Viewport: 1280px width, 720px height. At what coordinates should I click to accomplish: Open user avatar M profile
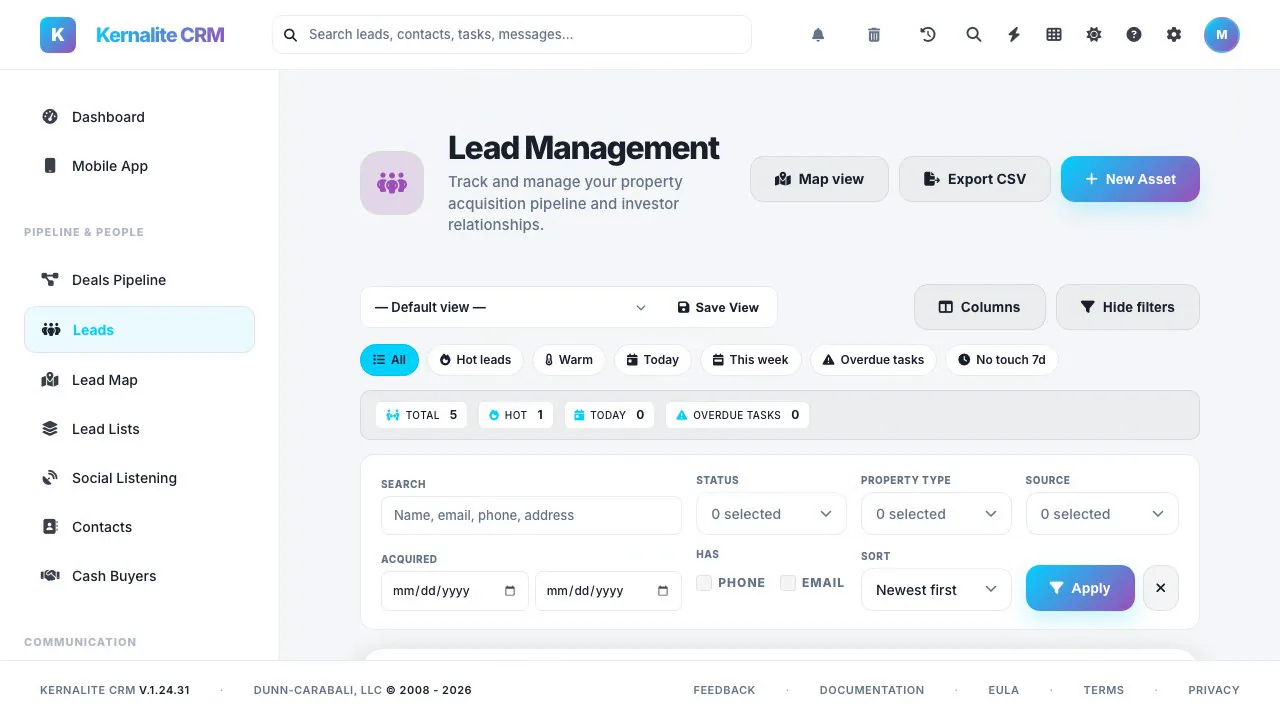click(1222, 35)
